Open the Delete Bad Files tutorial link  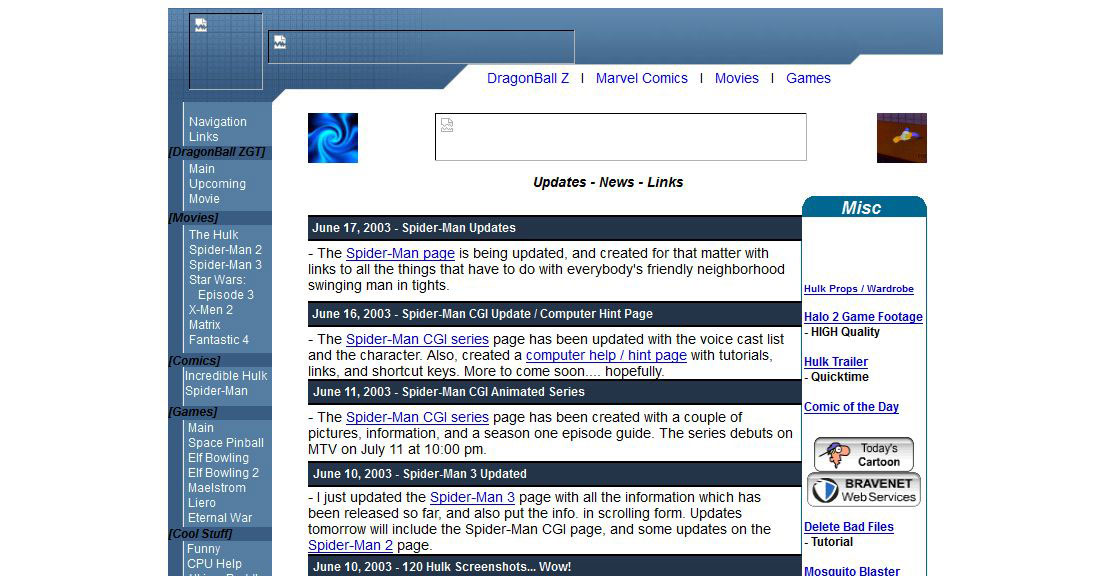coord(849,527)
